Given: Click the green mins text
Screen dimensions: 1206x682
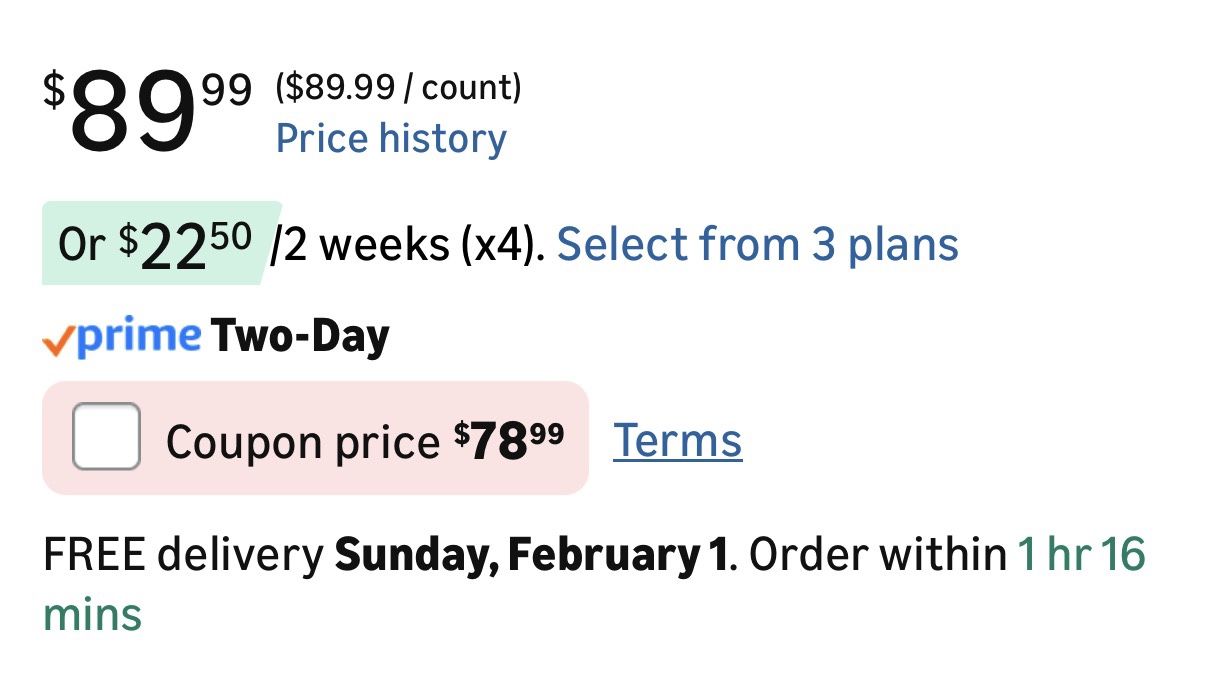Looking at the screenshot, I should [92, 615].
